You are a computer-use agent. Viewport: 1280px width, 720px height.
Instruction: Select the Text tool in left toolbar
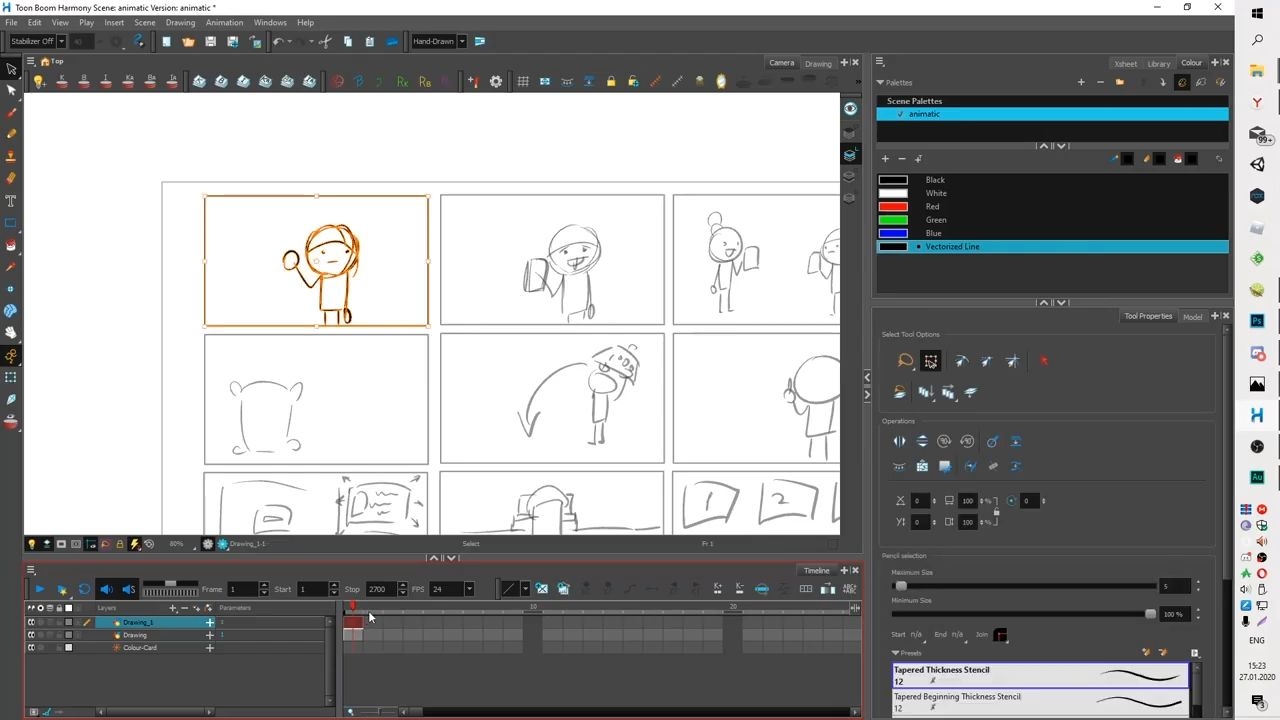click(11, 200)
